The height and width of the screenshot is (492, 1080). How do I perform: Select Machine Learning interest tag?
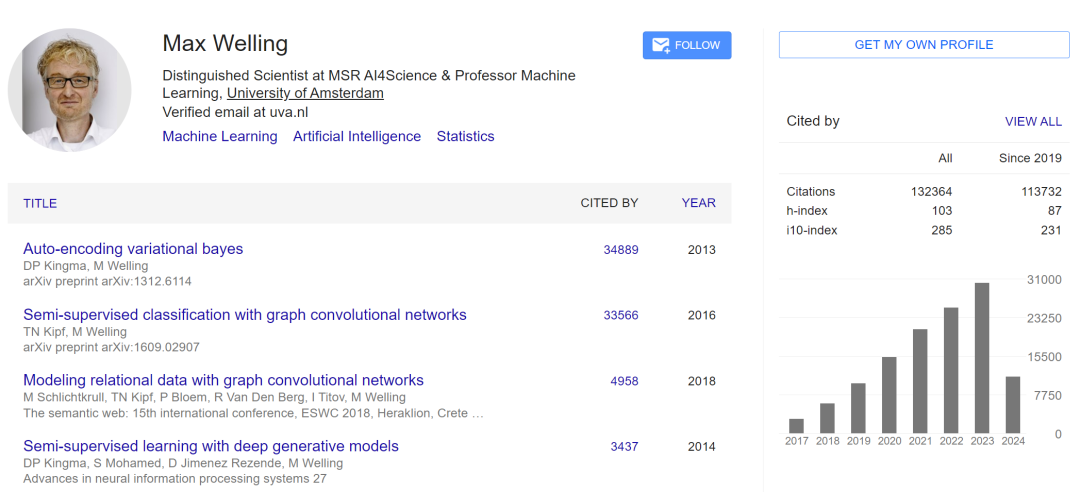220,137
